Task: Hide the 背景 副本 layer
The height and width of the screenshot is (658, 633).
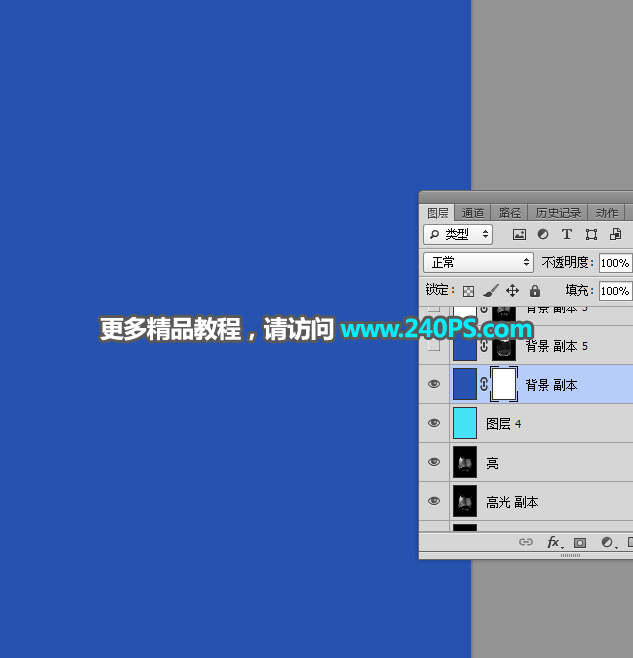Action: [434, 384]
